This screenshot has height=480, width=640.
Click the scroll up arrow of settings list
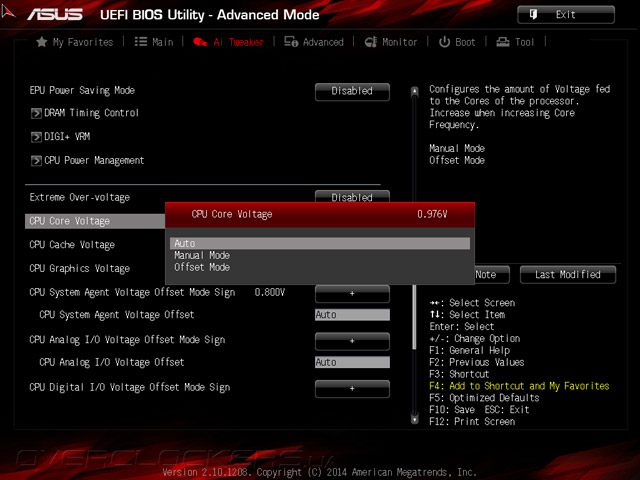tap(415, 91)
